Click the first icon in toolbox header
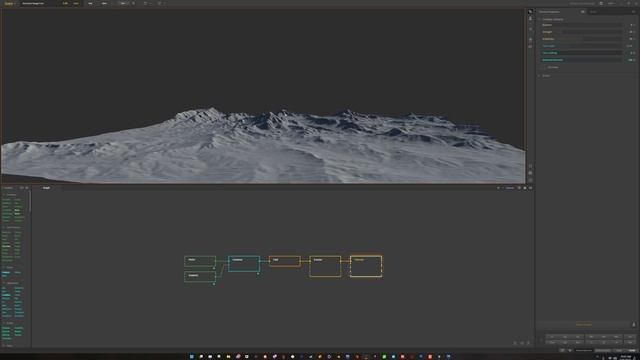The image size is (640, 360). click(22, 188)
